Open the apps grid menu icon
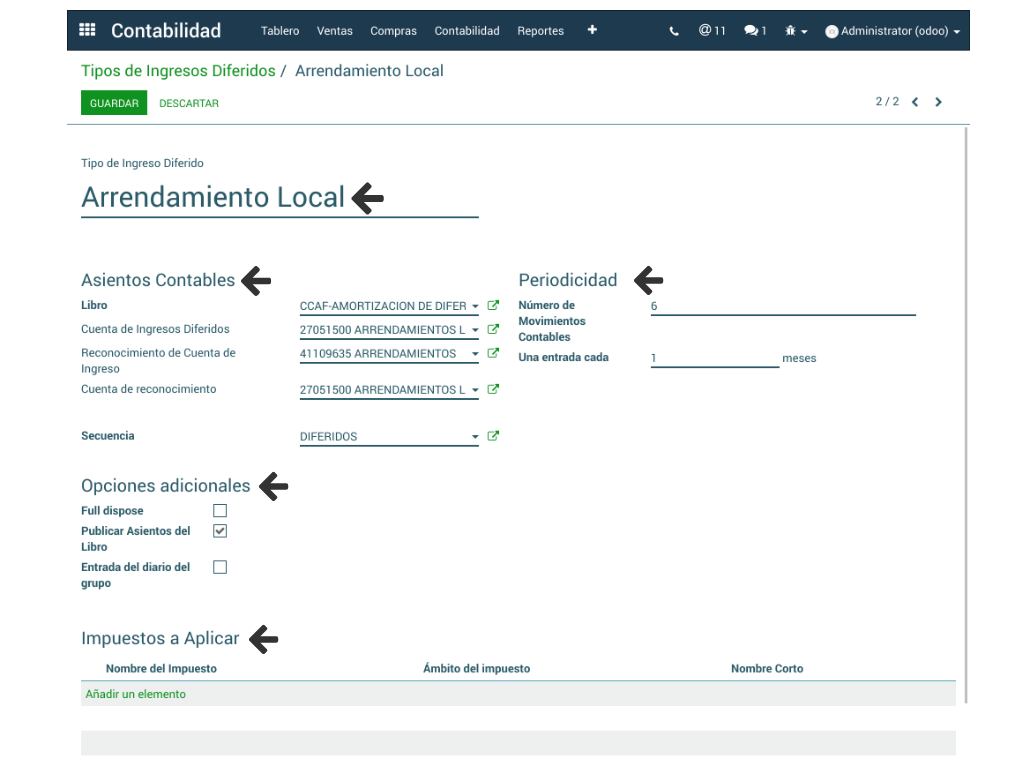 (x=87, y=30)
